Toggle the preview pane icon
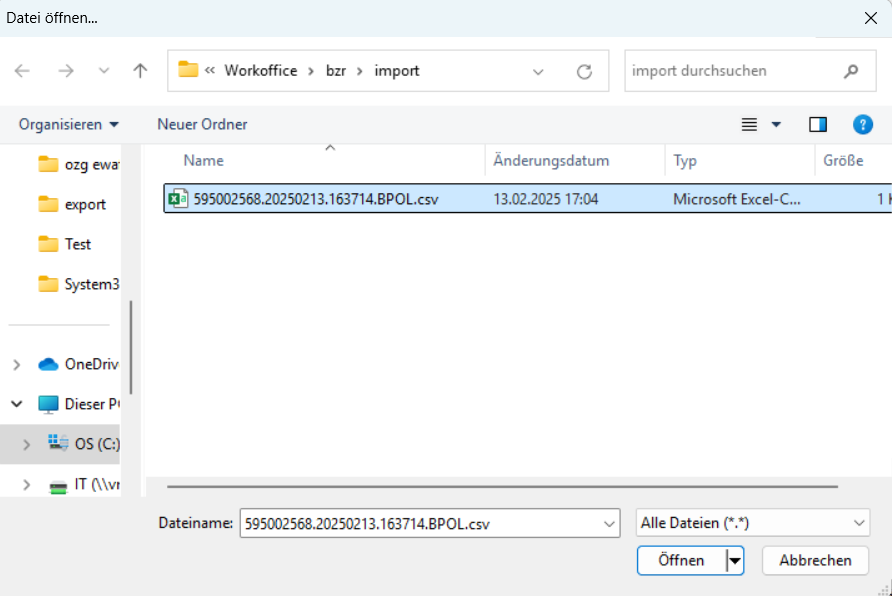Screen dimensions: 892x596 [x=818, y=124]
